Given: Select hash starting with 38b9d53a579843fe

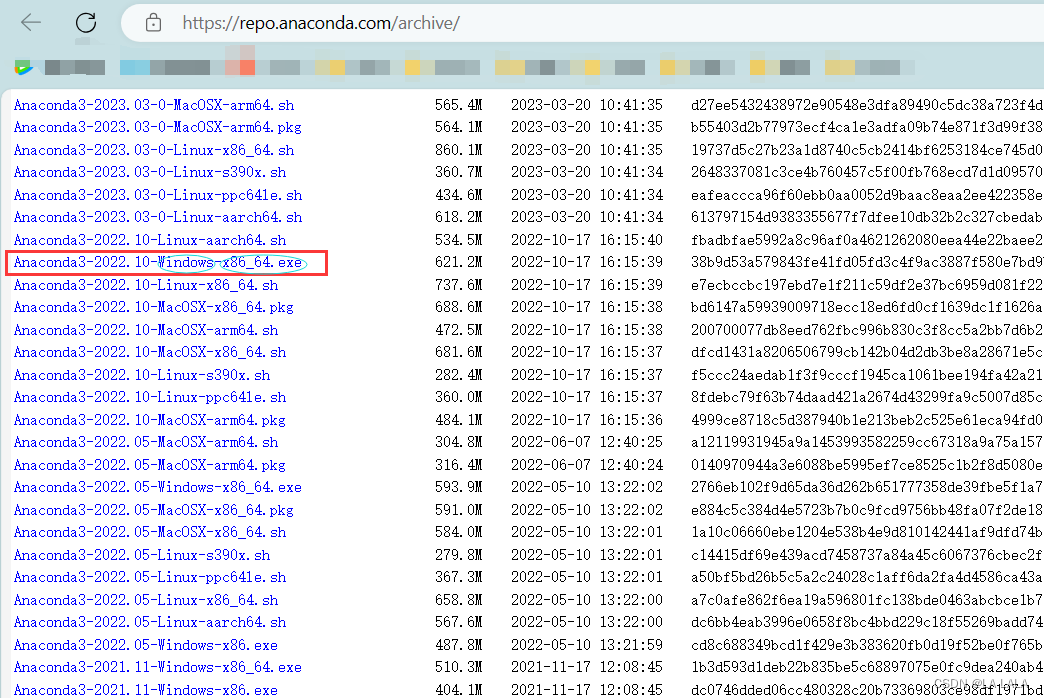Looking at the screenshot, I should click(x=867, y=262).
